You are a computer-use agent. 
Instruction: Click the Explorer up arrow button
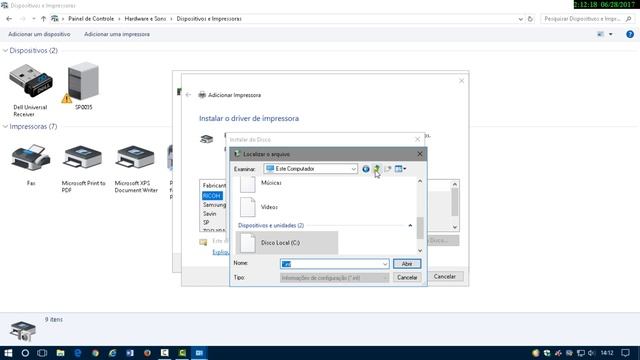pos(43,19)
